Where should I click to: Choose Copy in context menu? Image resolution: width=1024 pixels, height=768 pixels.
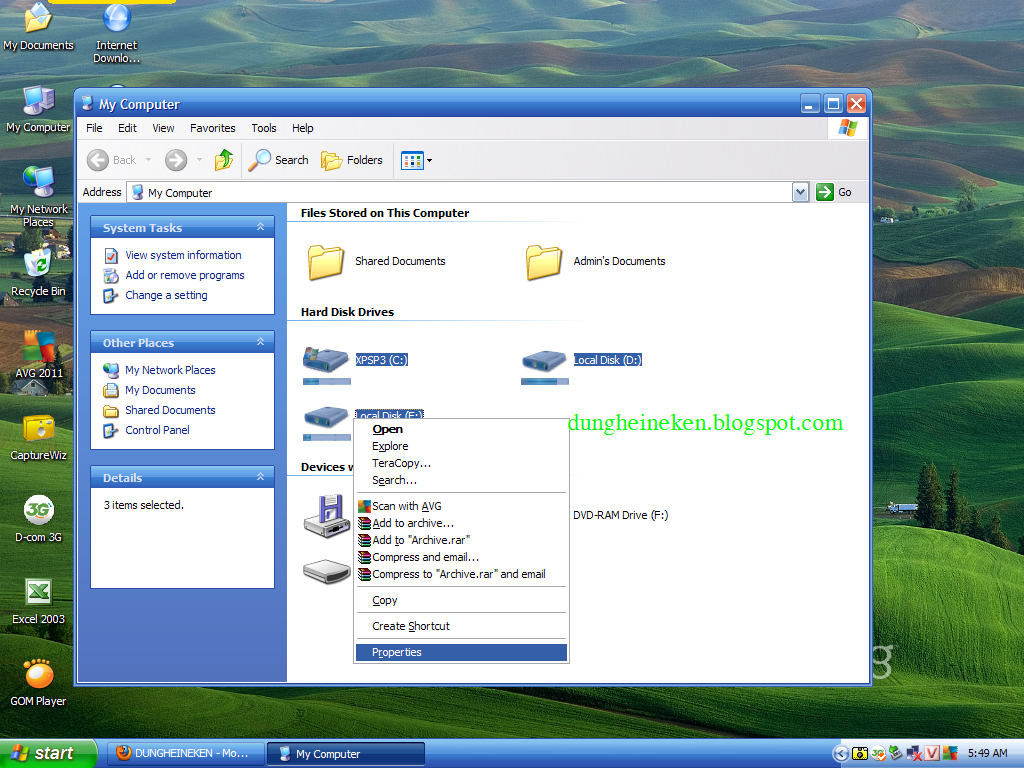point(460,600)
